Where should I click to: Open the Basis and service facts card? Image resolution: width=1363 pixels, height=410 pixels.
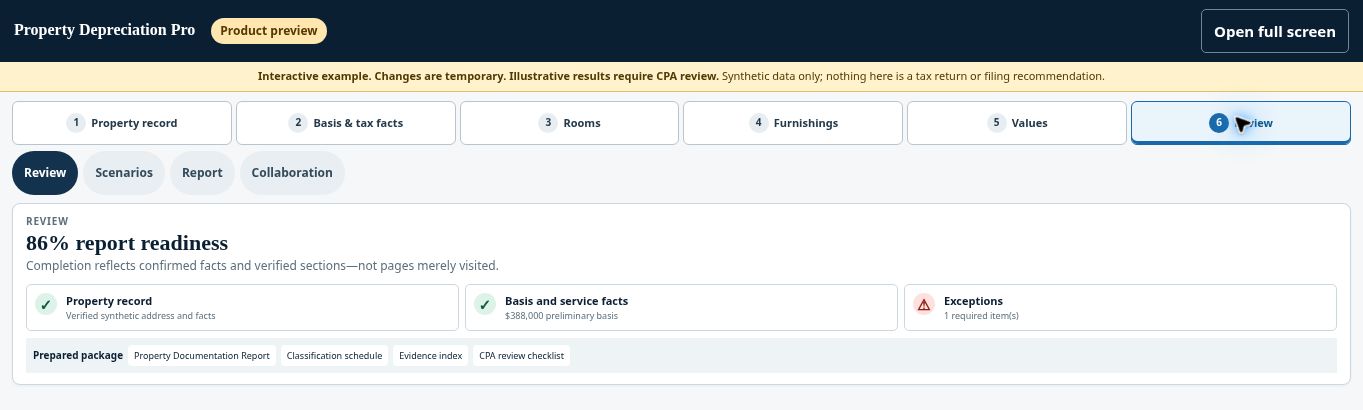tap(681, 307)
